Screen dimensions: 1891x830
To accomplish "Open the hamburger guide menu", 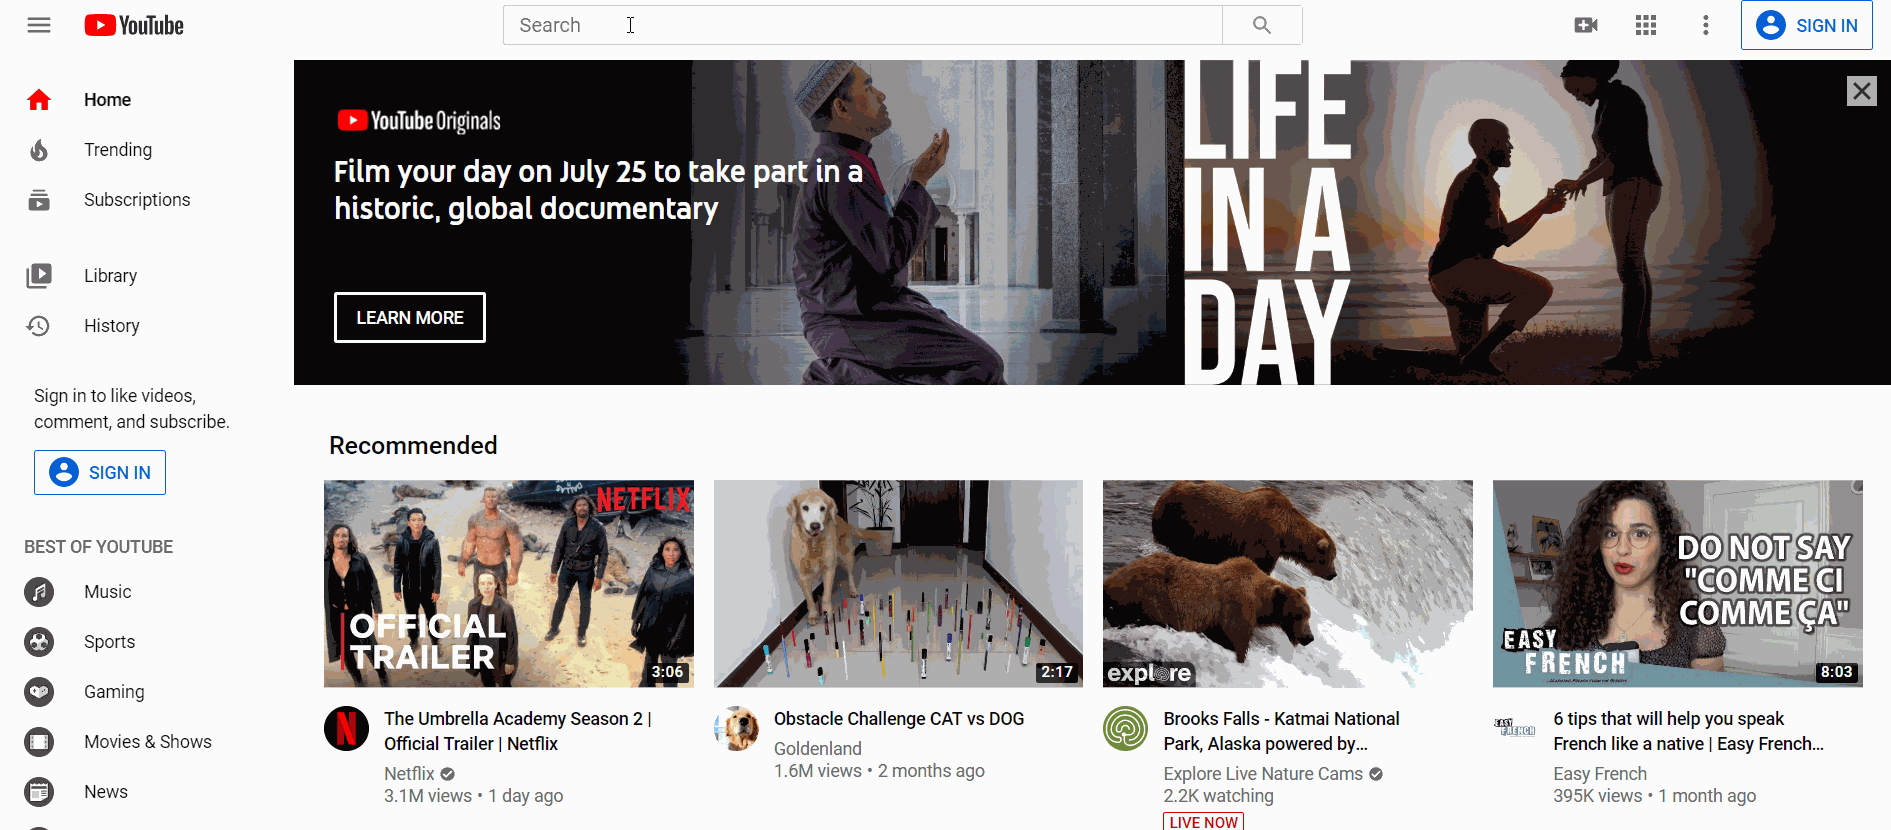I will tap(39, 25).
